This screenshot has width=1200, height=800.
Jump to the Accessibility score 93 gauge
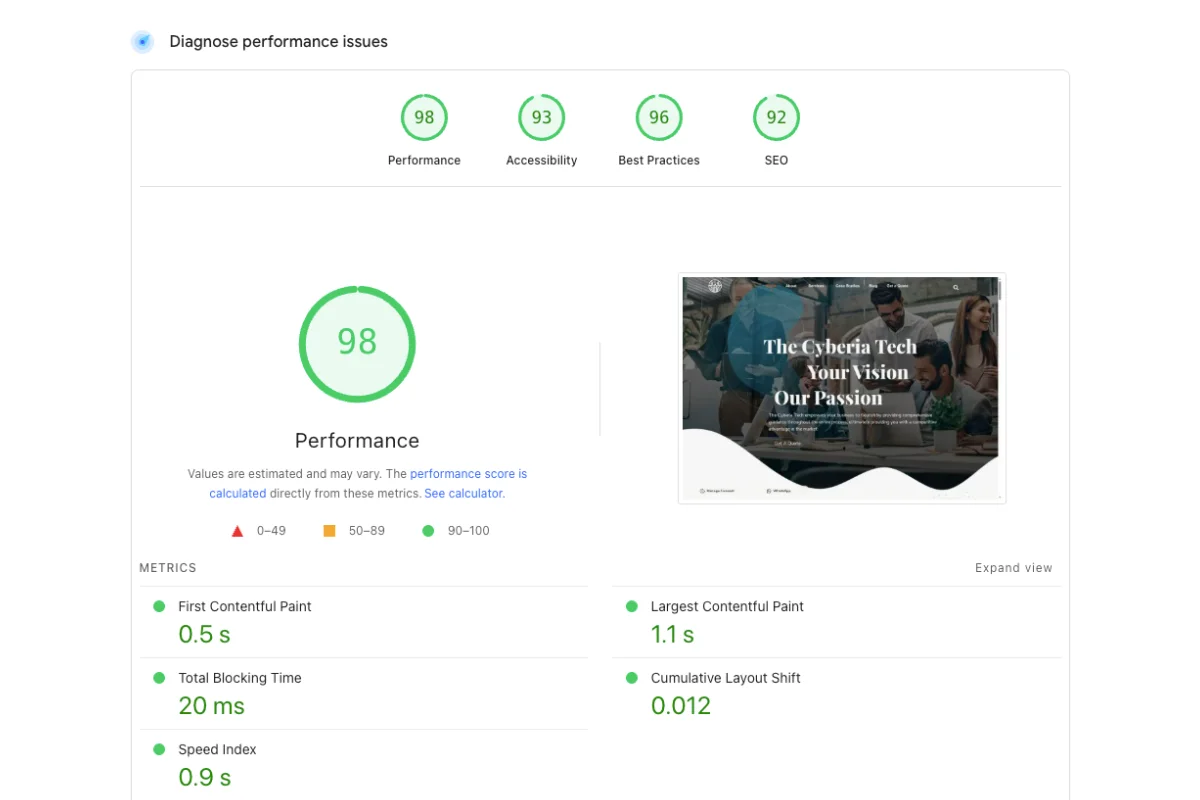click(541, 118)
